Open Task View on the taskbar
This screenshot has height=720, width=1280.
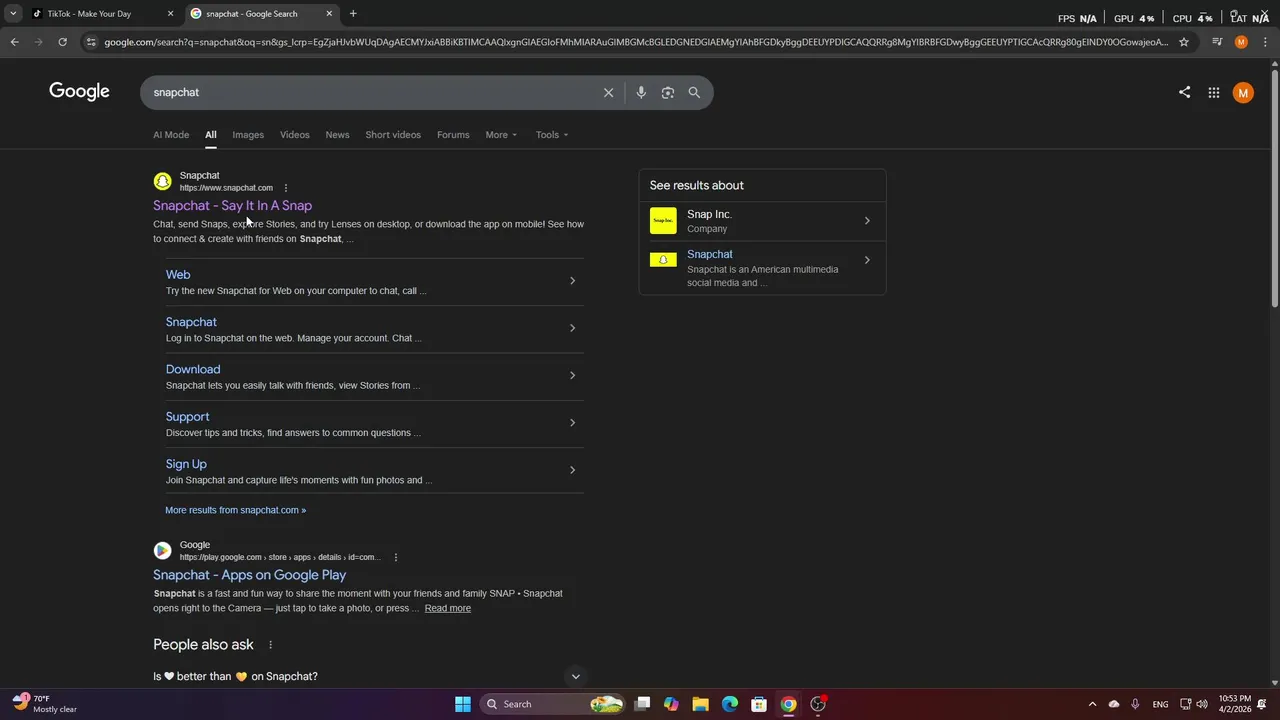pos(642,704)
